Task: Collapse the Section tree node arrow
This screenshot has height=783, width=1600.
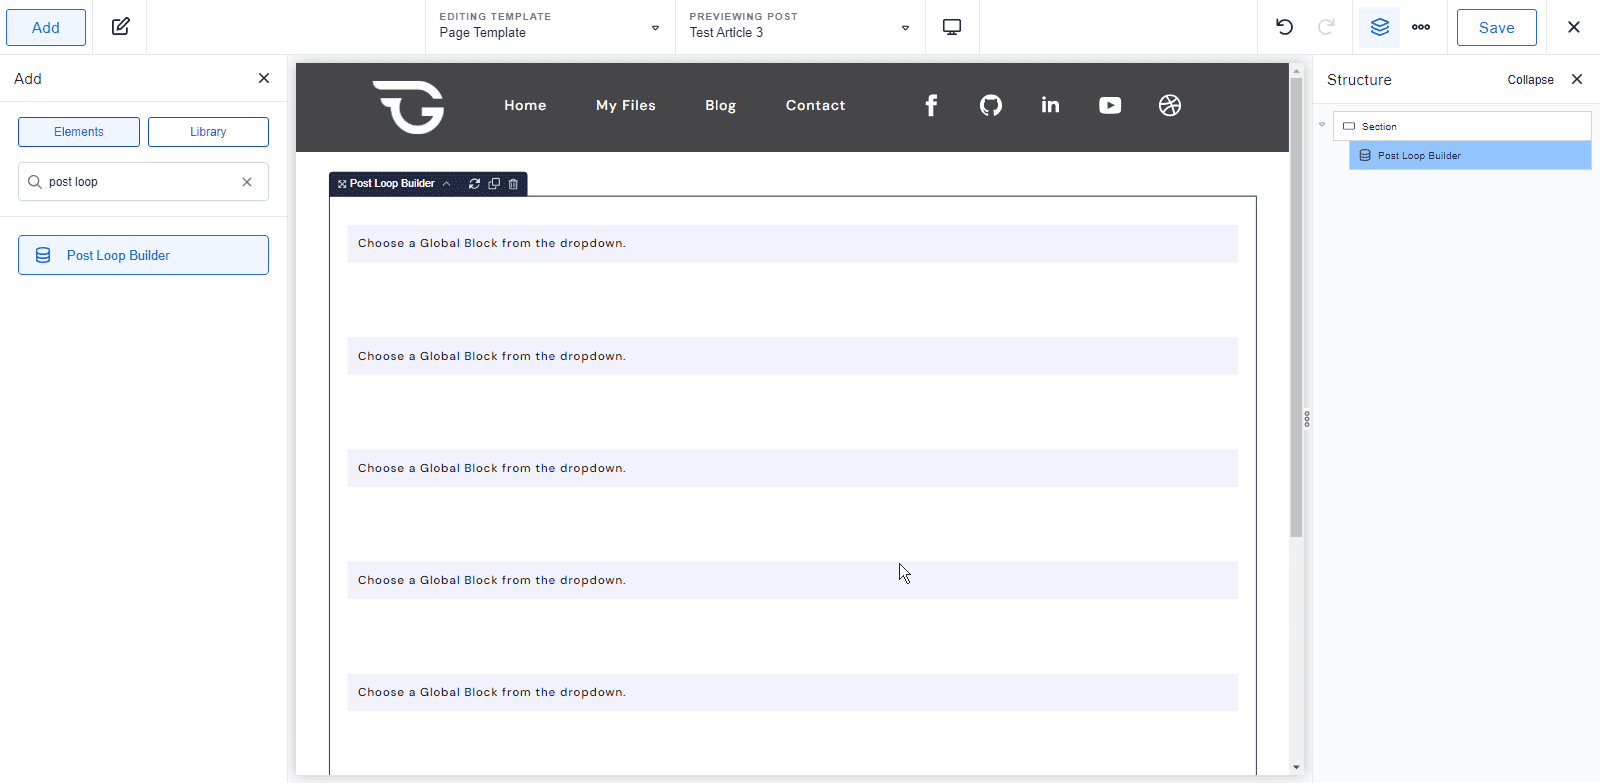Action: tap(1322, 125)
